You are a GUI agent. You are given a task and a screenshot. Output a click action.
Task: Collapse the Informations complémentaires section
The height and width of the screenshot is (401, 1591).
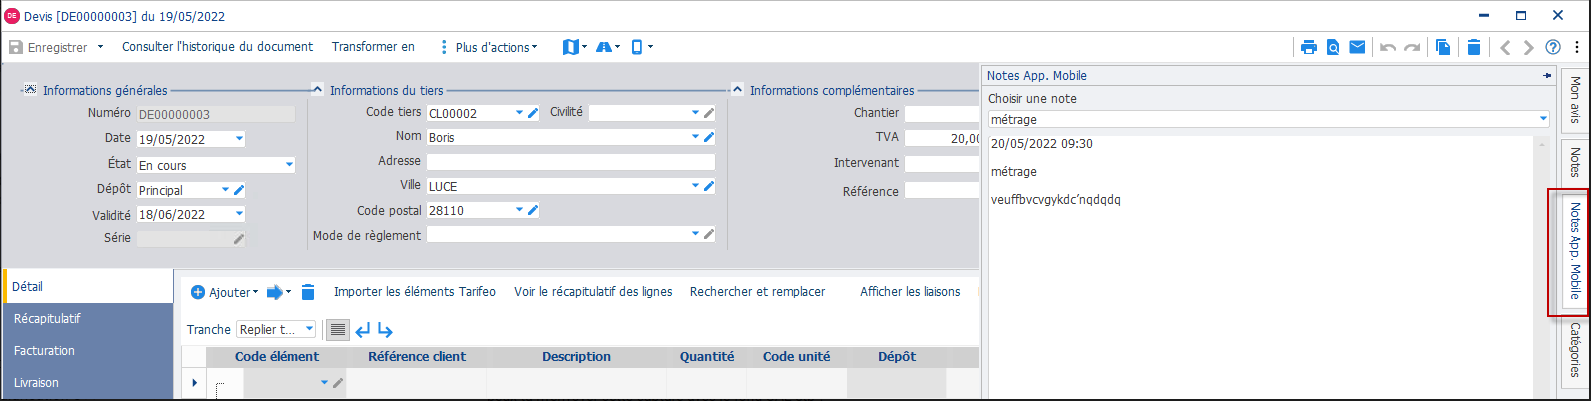click(737, 89)
